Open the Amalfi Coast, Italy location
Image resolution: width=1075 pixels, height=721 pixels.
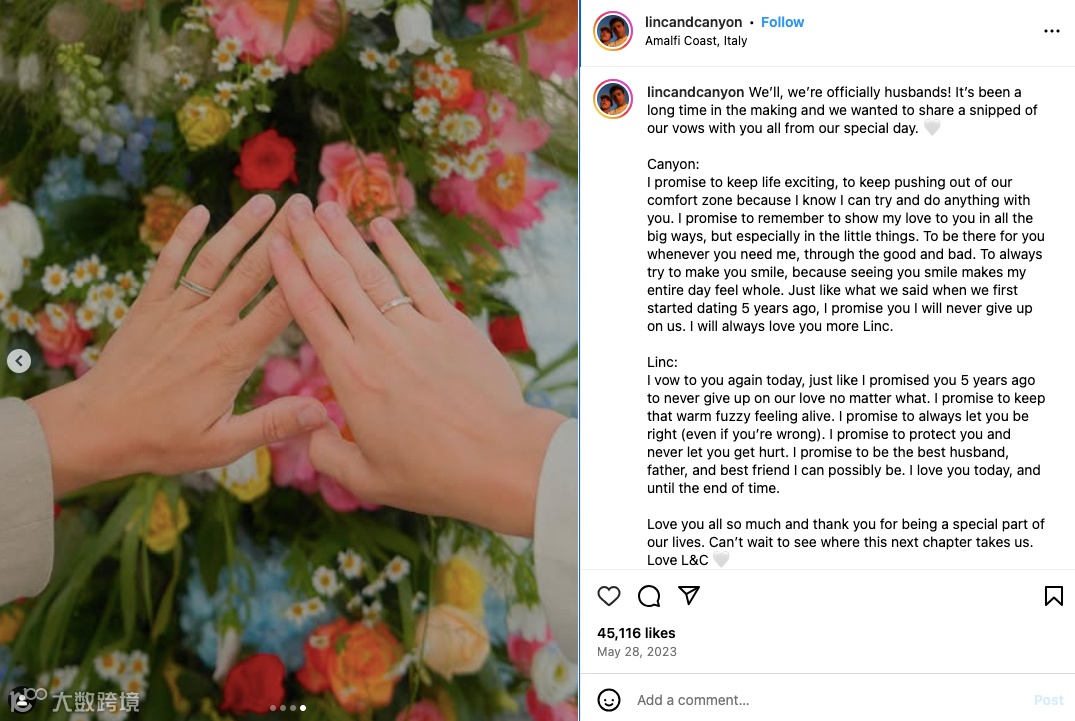click(696, 40)
